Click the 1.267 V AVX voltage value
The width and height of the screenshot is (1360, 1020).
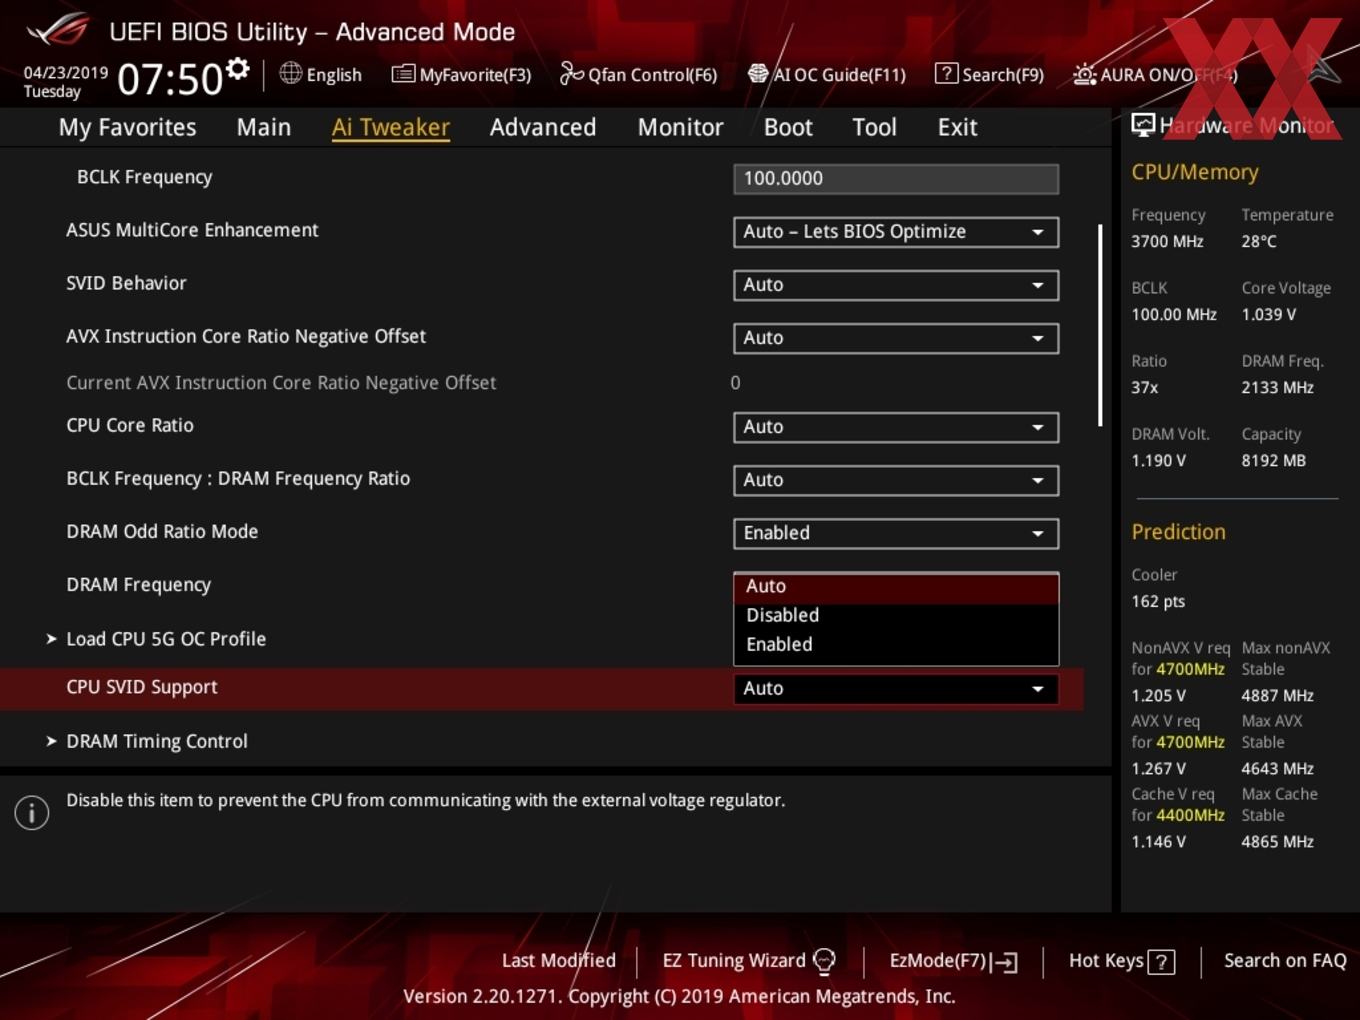tap(1158, 769)
